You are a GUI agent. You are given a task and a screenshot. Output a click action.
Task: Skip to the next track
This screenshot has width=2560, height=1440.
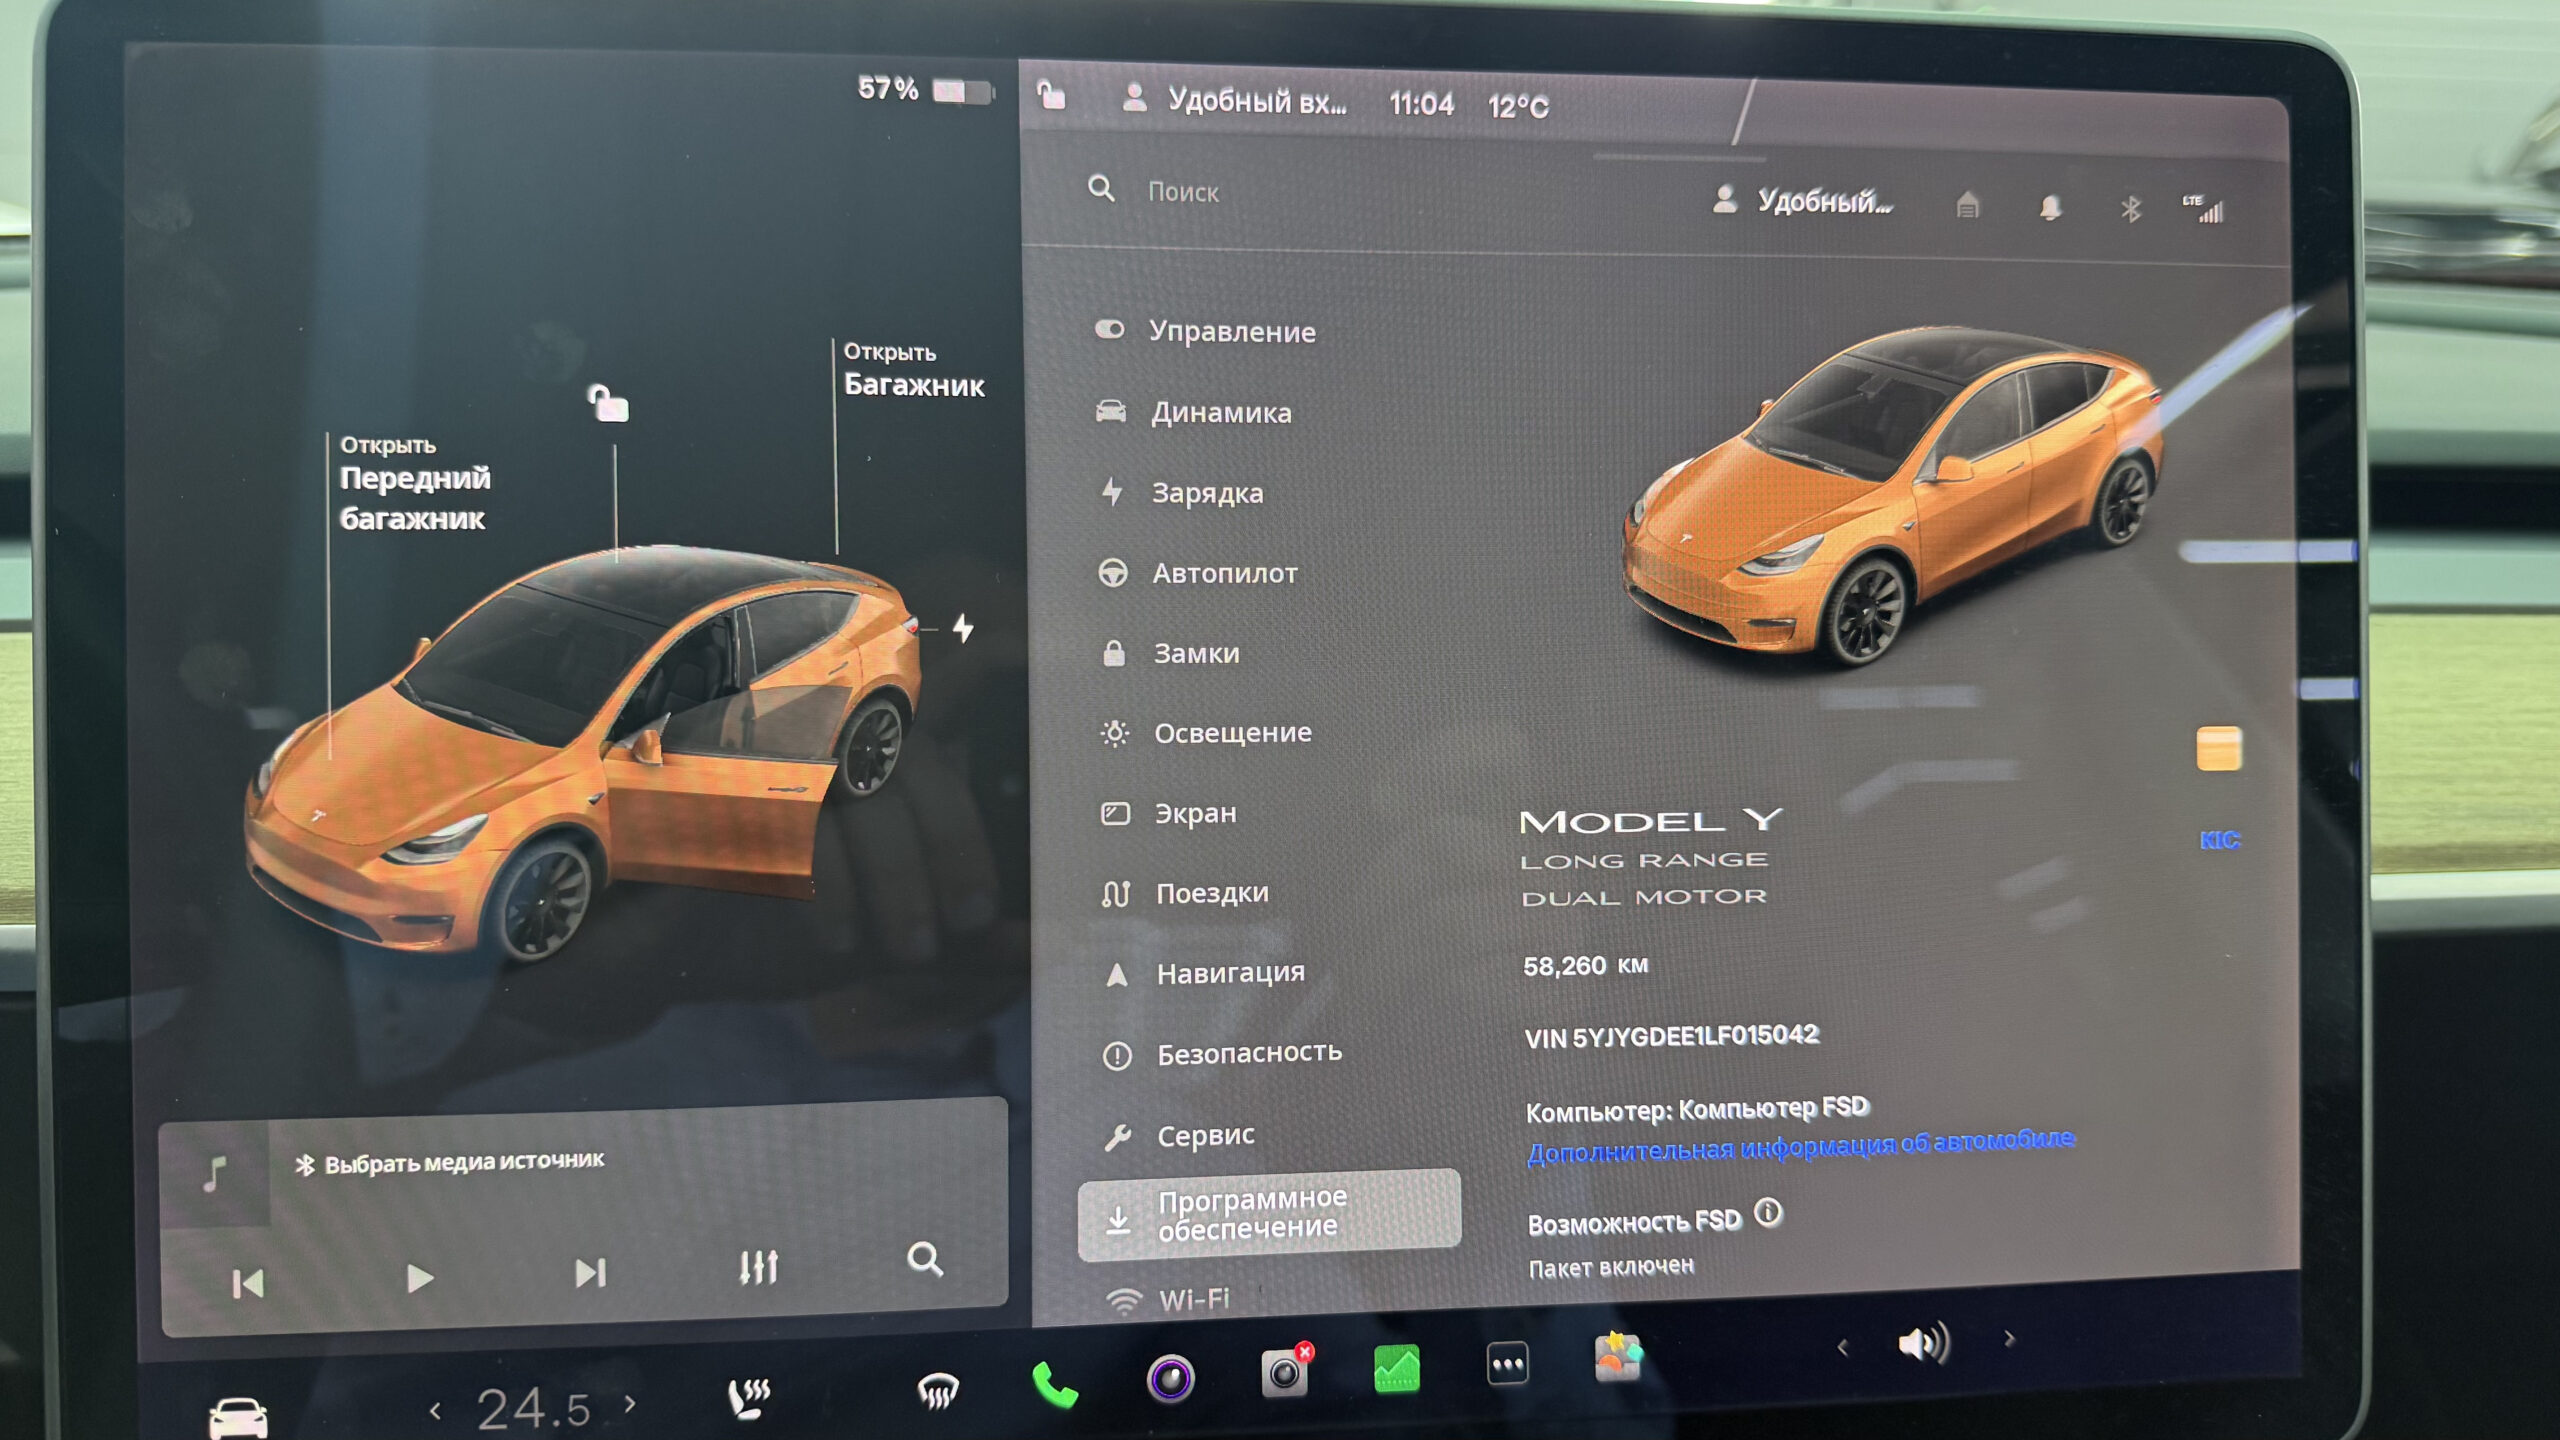pyautogui.click(x=590, y=1272)
